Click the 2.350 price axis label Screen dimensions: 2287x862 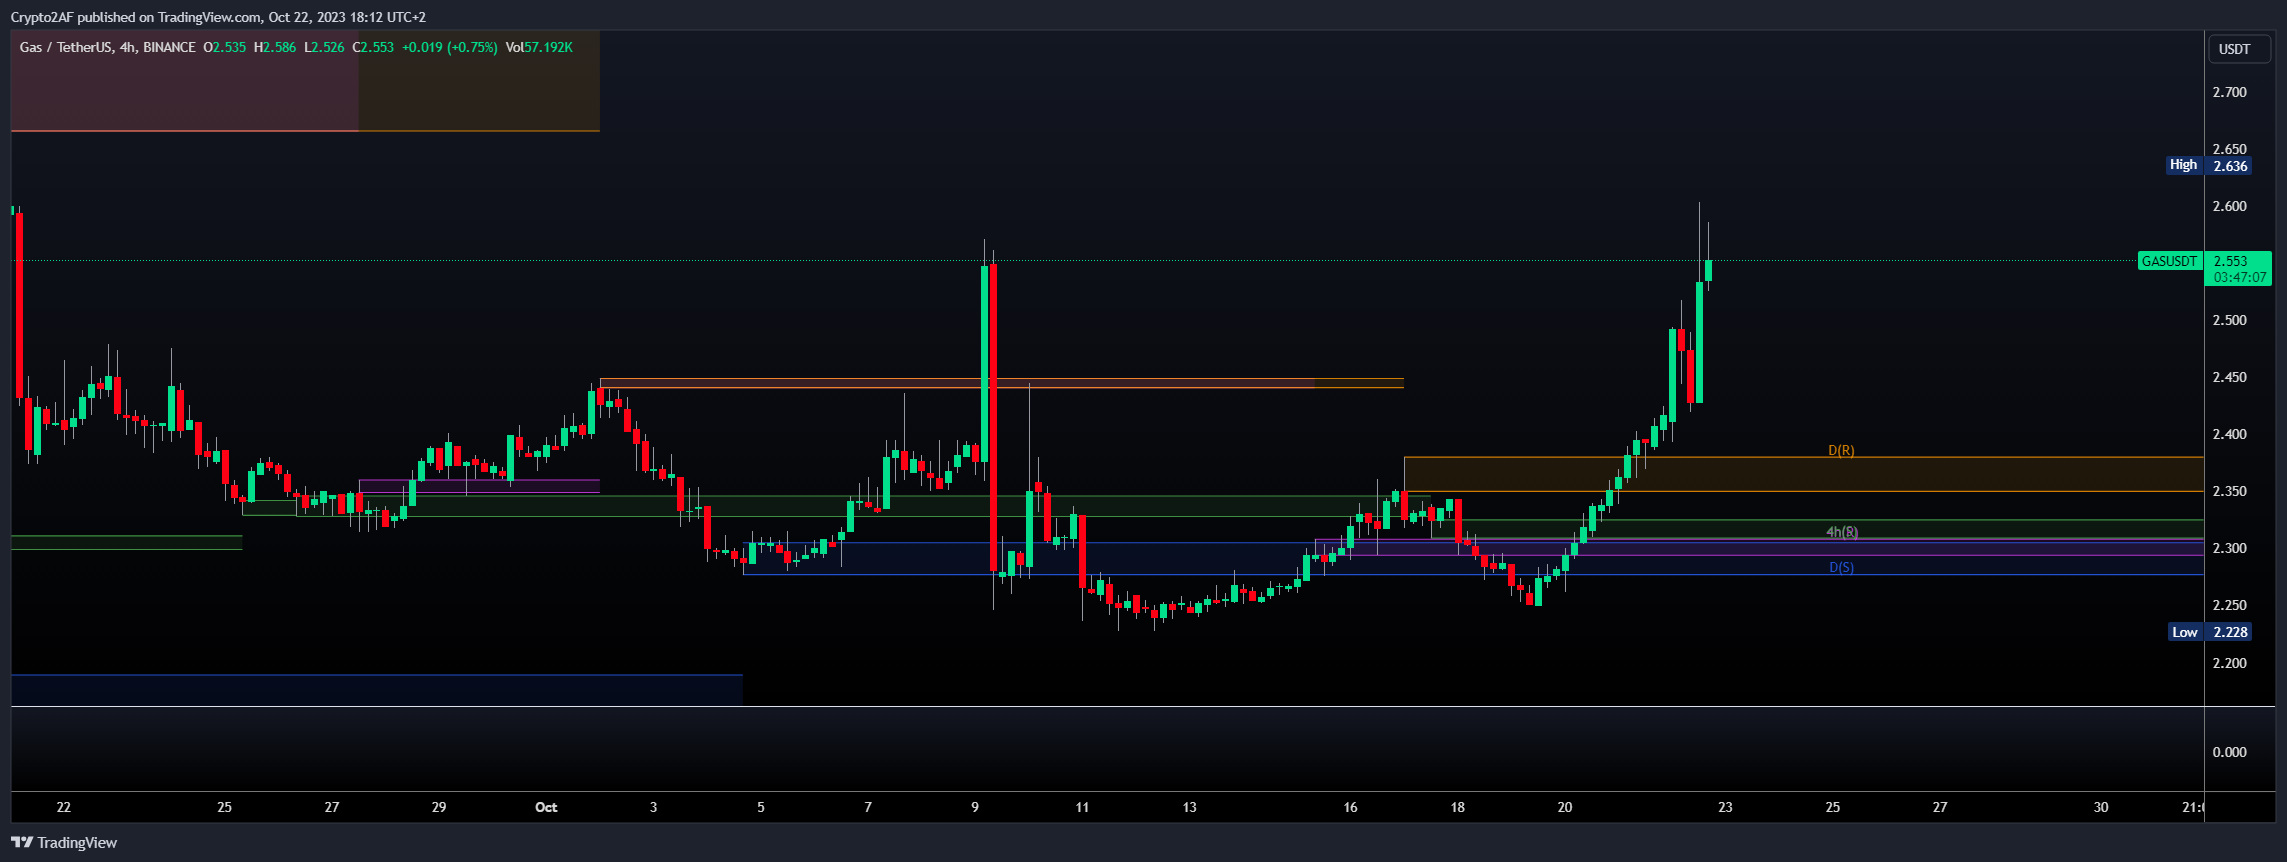(x=2230, y=491)
